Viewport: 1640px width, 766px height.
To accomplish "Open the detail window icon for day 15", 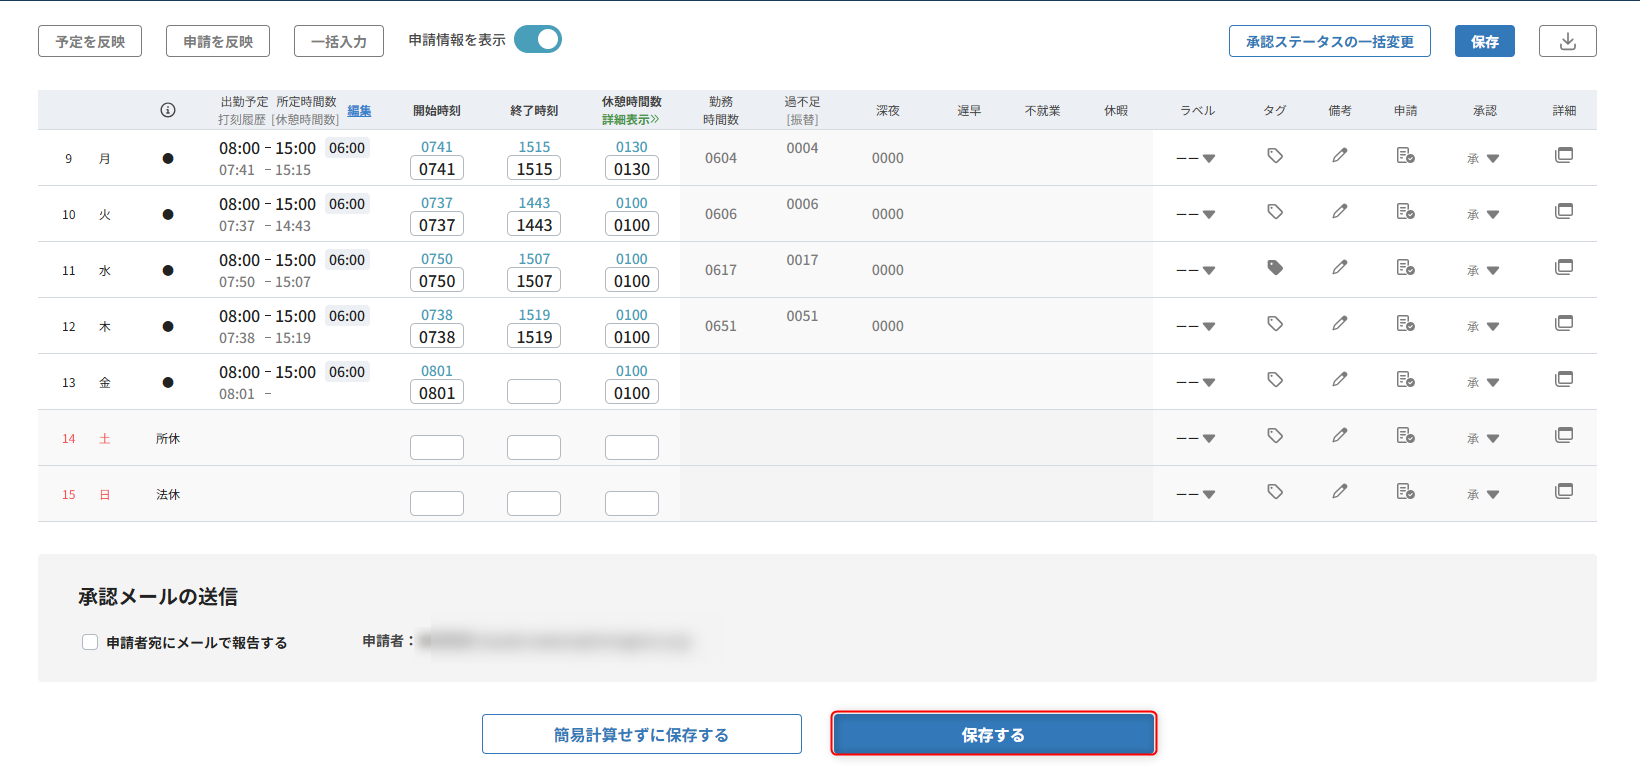I will pyautogui.click(x=1564, y=491).
